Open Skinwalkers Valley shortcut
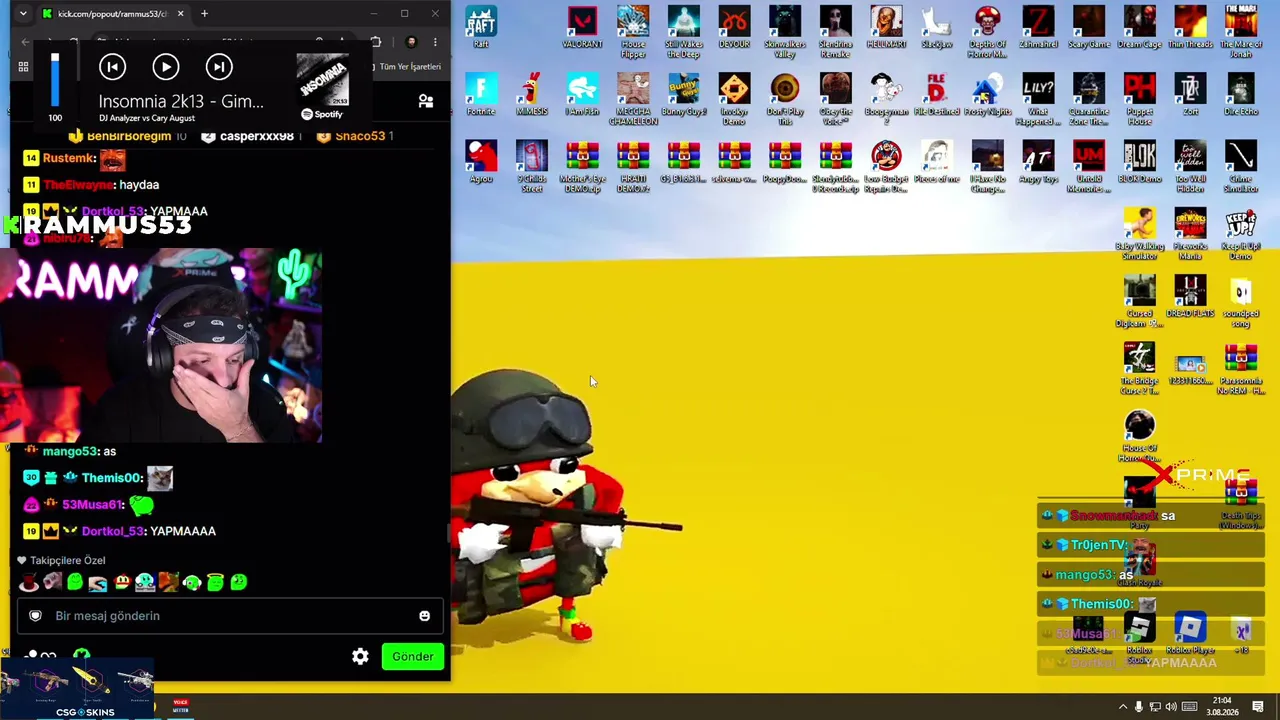Viewport: 1280px width, 720px height. pyautogui.click(x=785, y=32)
